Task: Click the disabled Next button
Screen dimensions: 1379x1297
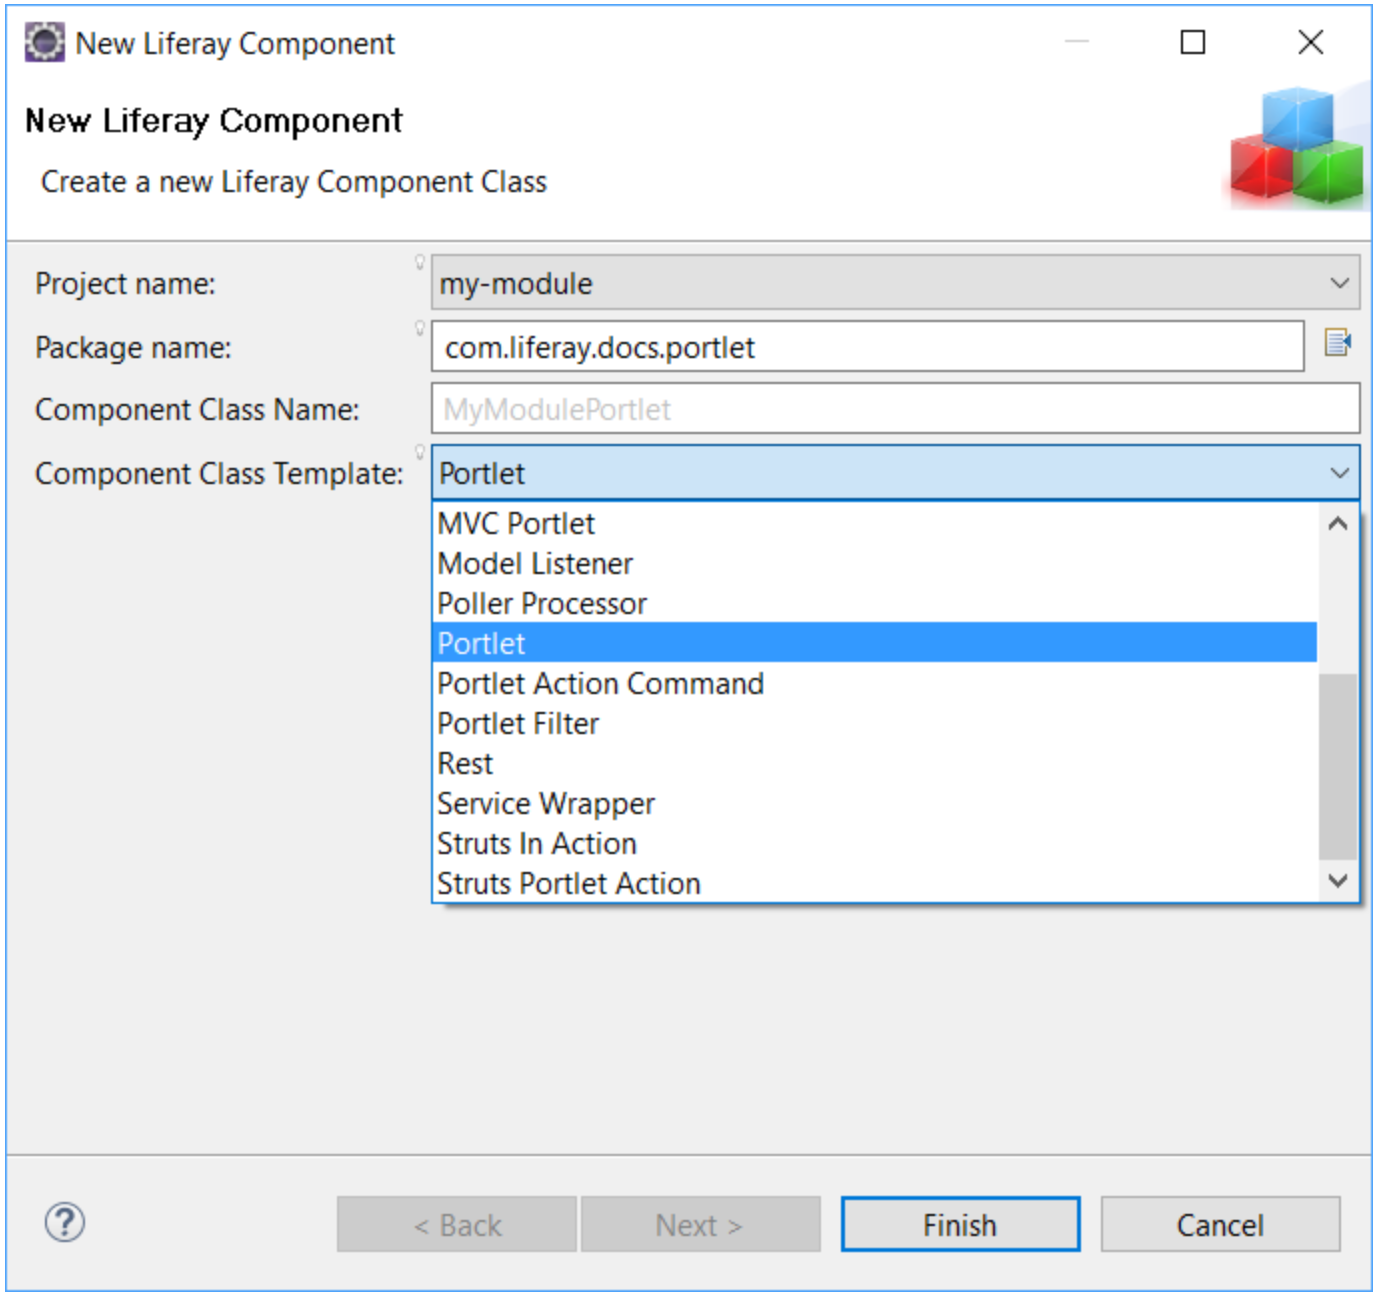Action: point(700,1224)
